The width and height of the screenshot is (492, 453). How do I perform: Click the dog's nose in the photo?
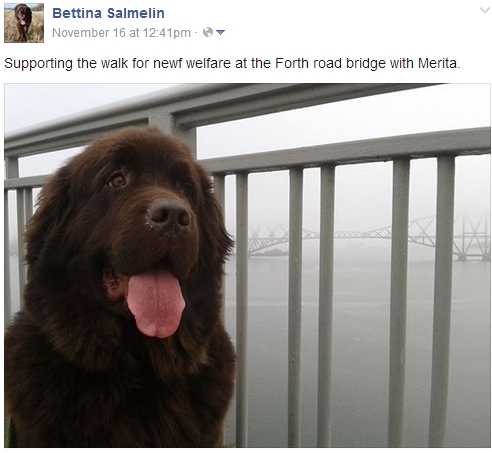tap(169, 215)
